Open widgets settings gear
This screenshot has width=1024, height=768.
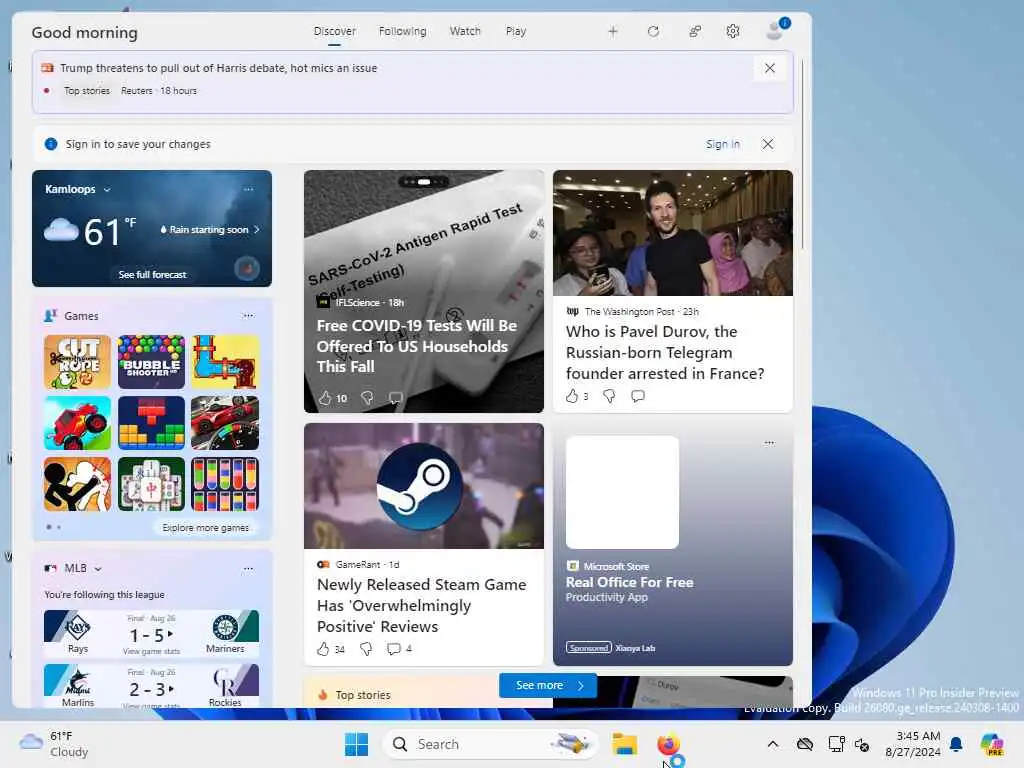[x=733, y=31]
